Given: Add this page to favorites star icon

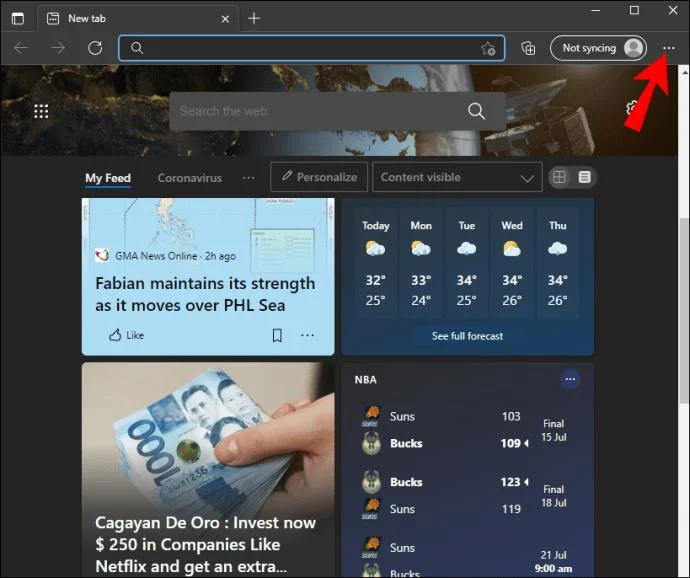Looking at the screenshot, I should (x=488, y=48).
